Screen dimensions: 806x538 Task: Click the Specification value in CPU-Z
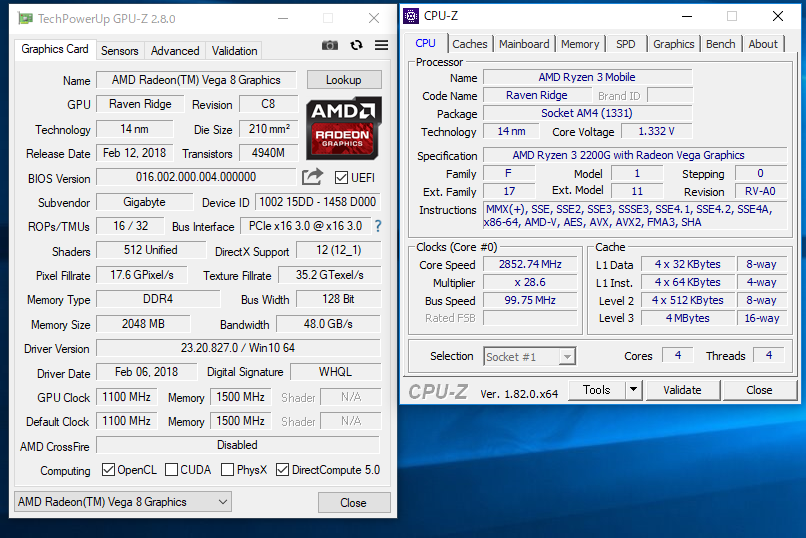coord(635,155)
